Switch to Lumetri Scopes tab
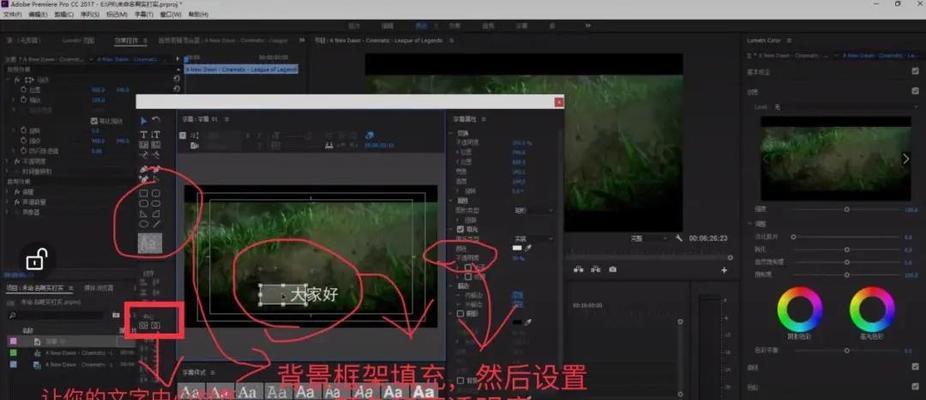Viewport: 926px width, 400px height. [79, 40]
